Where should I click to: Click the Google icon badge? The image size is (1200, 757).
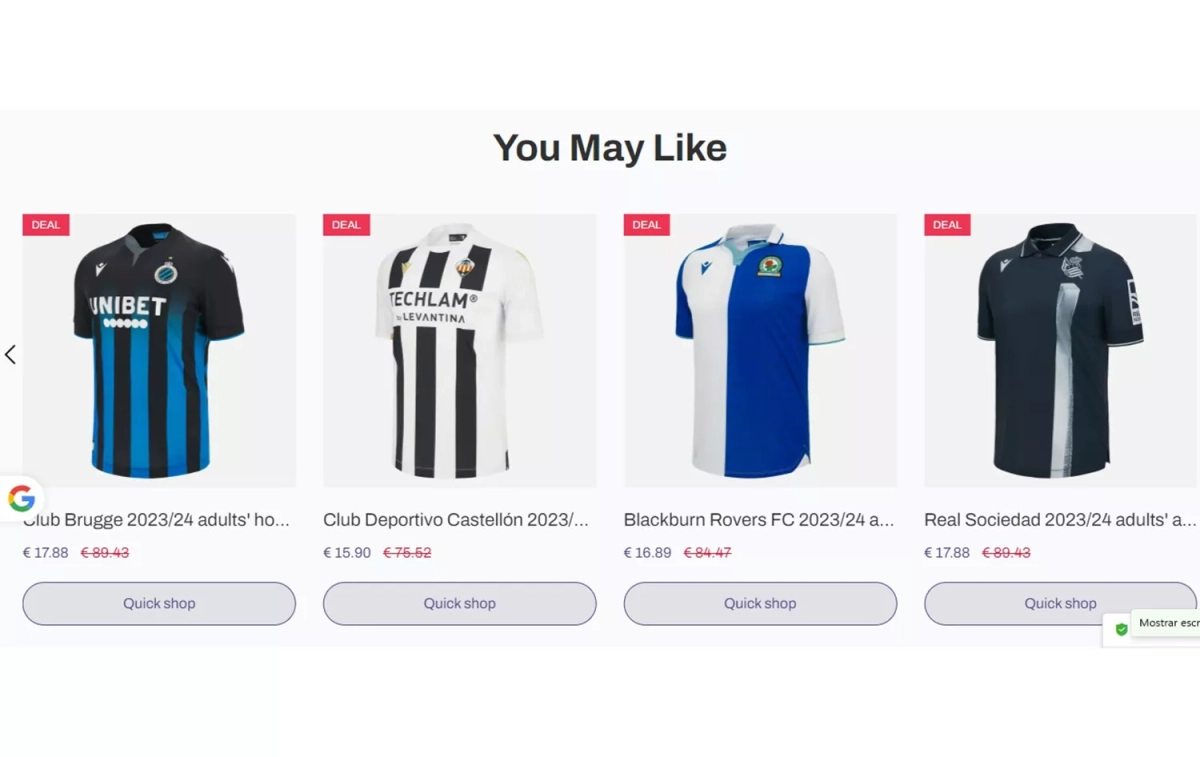click(x=21, y=498)
